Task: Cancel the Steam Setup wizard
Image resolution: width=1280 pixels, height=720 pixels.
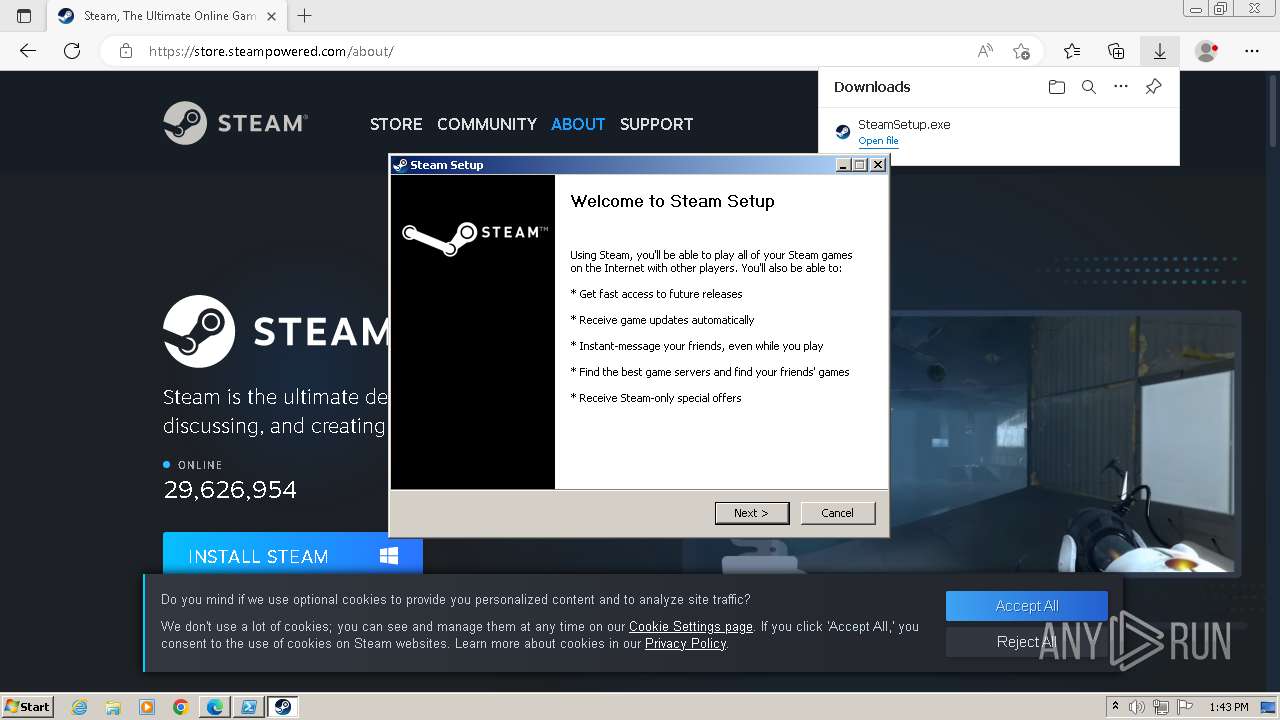Action: 837,513
